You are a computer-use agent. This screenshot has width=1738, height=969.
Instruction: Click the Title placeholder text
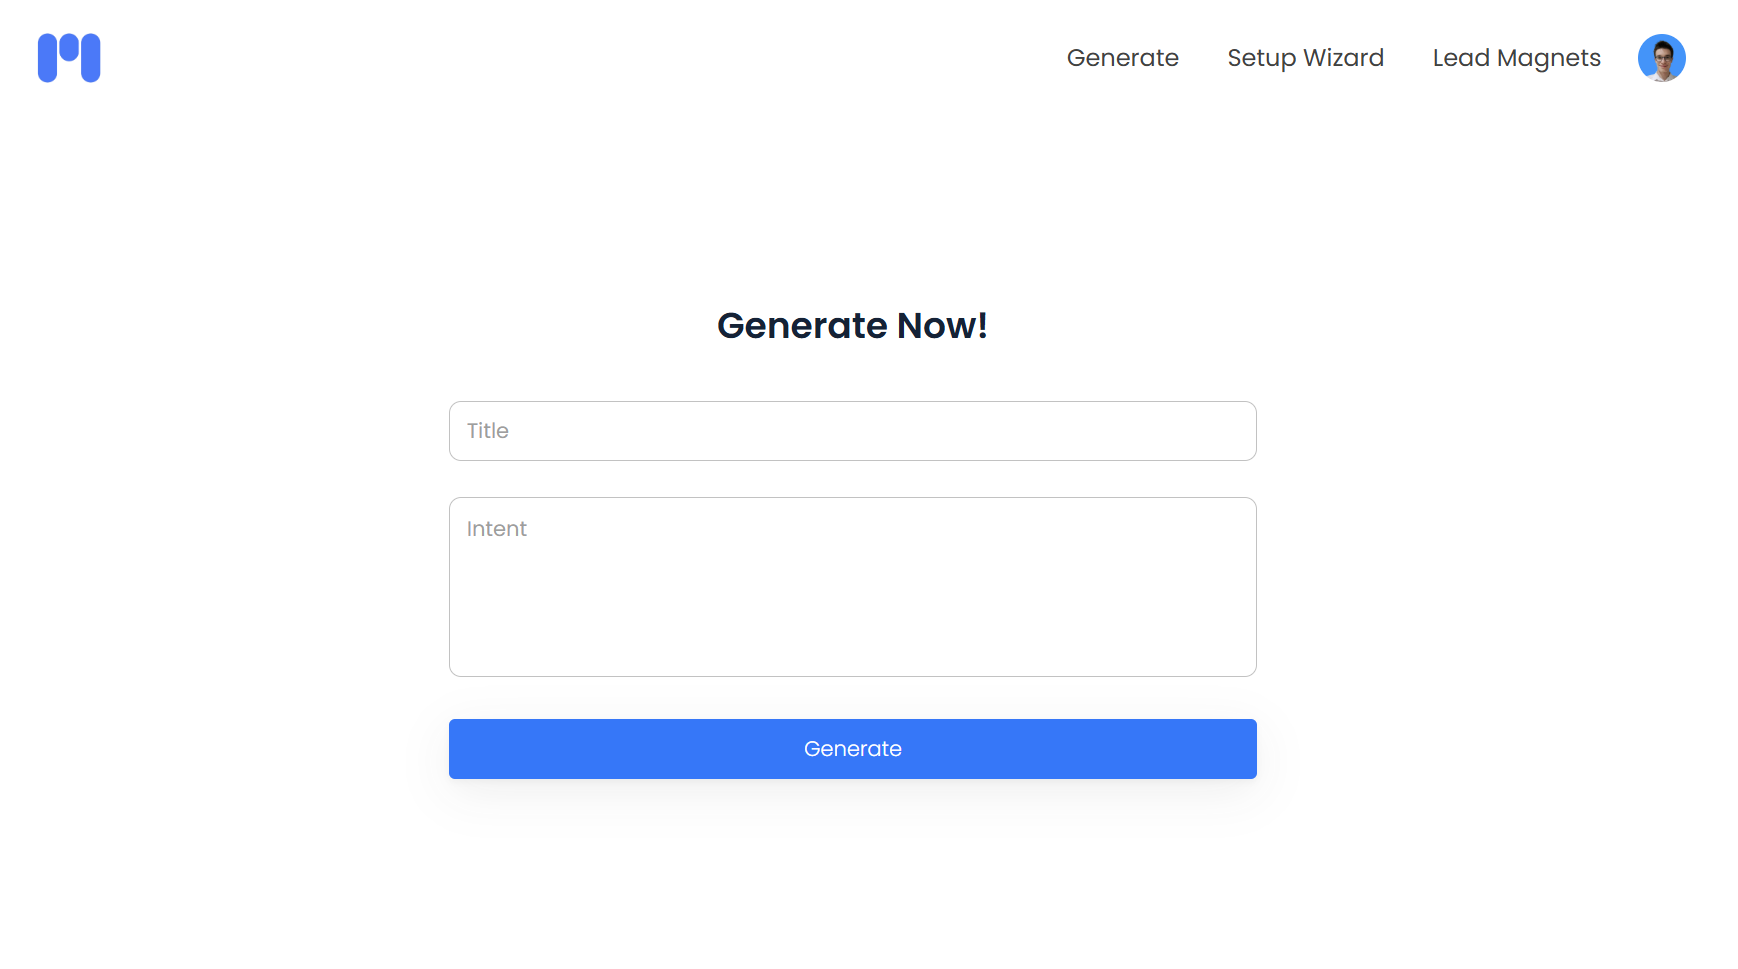488,431
